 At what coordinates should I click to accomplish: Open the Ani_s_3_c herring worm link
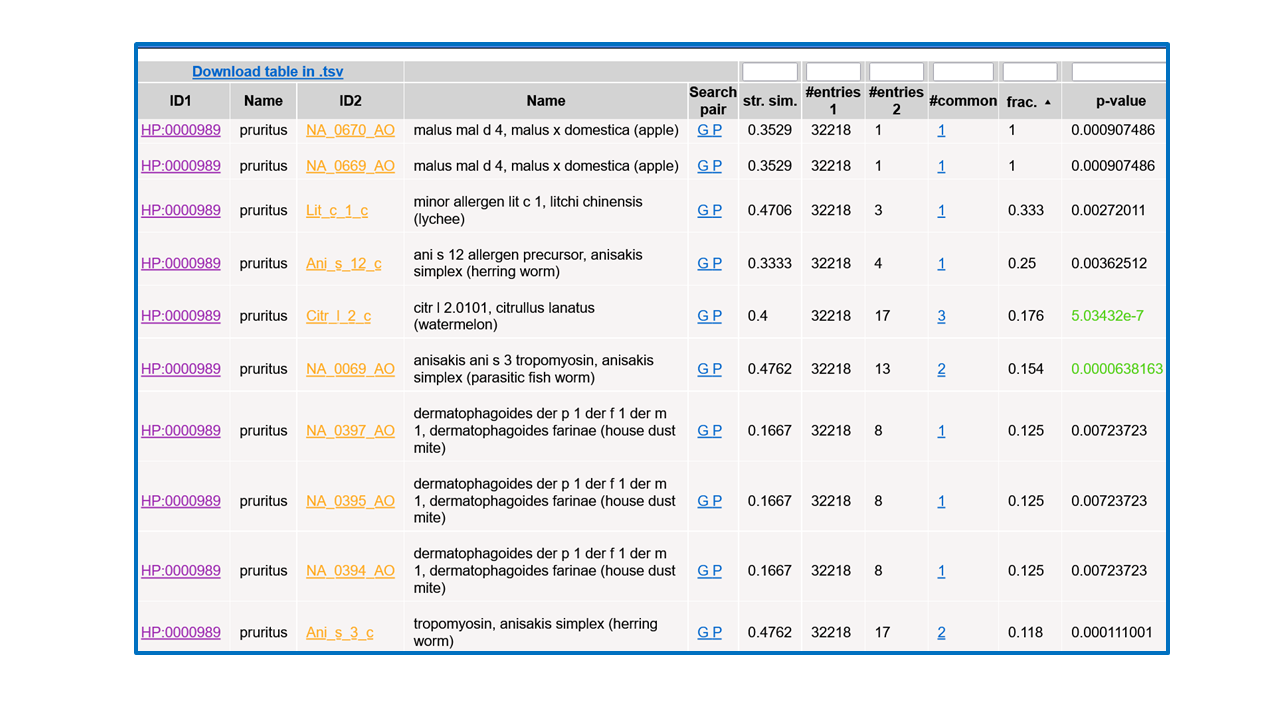(x=339, y=633)
